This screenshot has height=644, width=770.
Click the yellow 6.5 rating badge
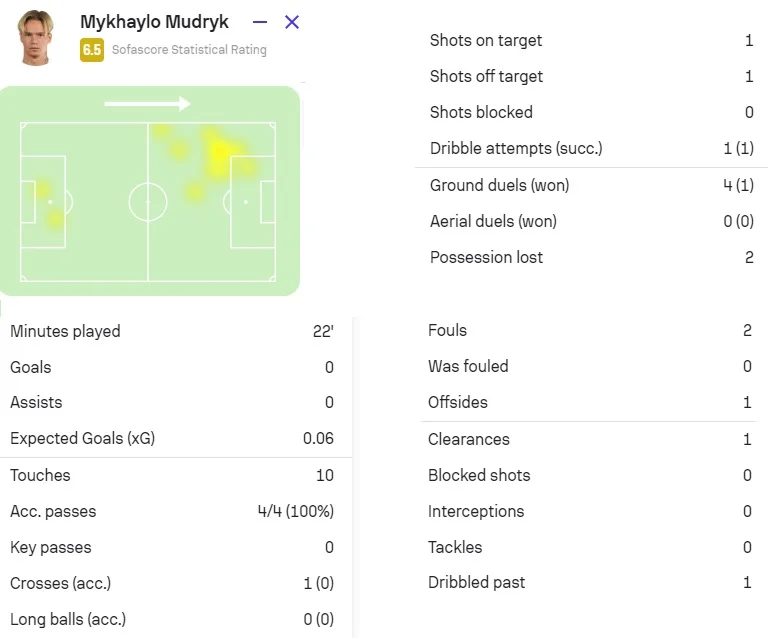click(92, 49)
